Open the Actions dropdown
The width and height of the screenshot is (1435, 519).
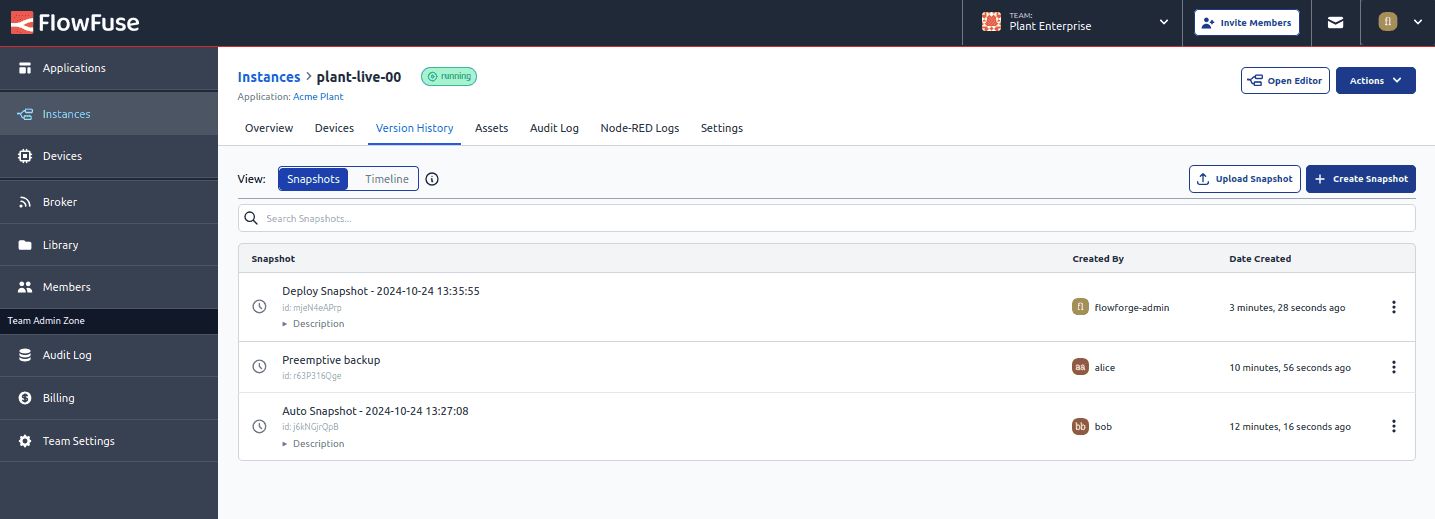click(1375, 81)
